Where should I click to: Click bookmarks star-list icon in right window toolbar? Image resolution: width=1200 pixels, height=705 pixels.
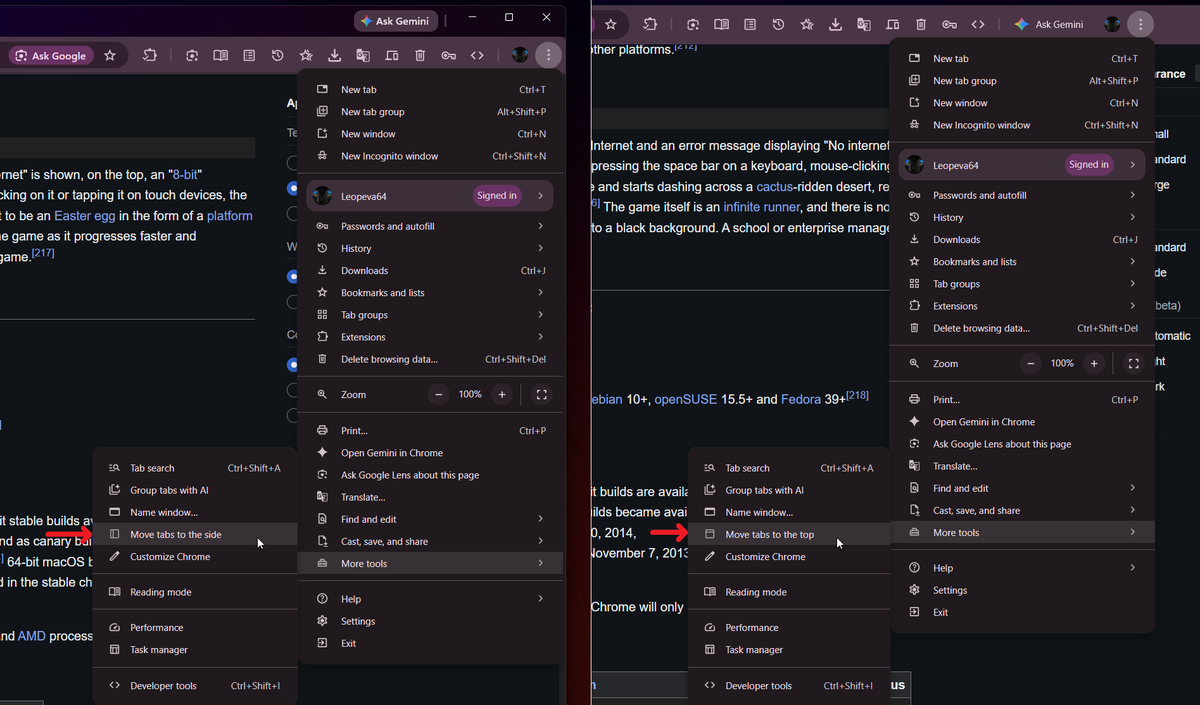pyautogui.click(x=806, y=24)
